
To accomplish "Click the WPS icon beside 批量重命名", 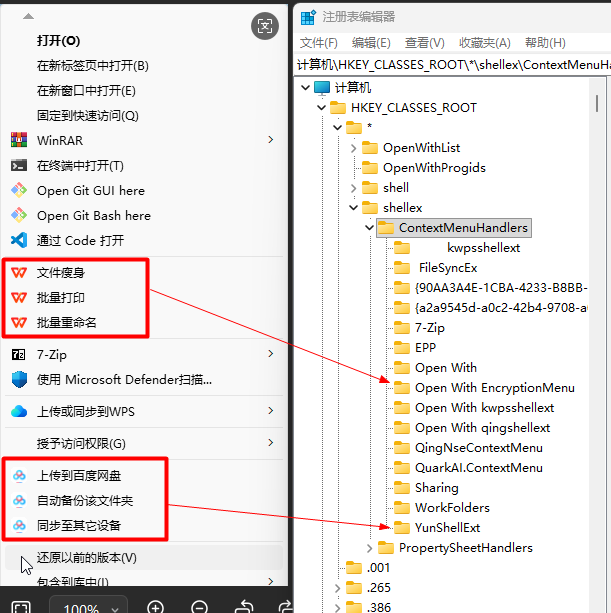I will [19, 323].
